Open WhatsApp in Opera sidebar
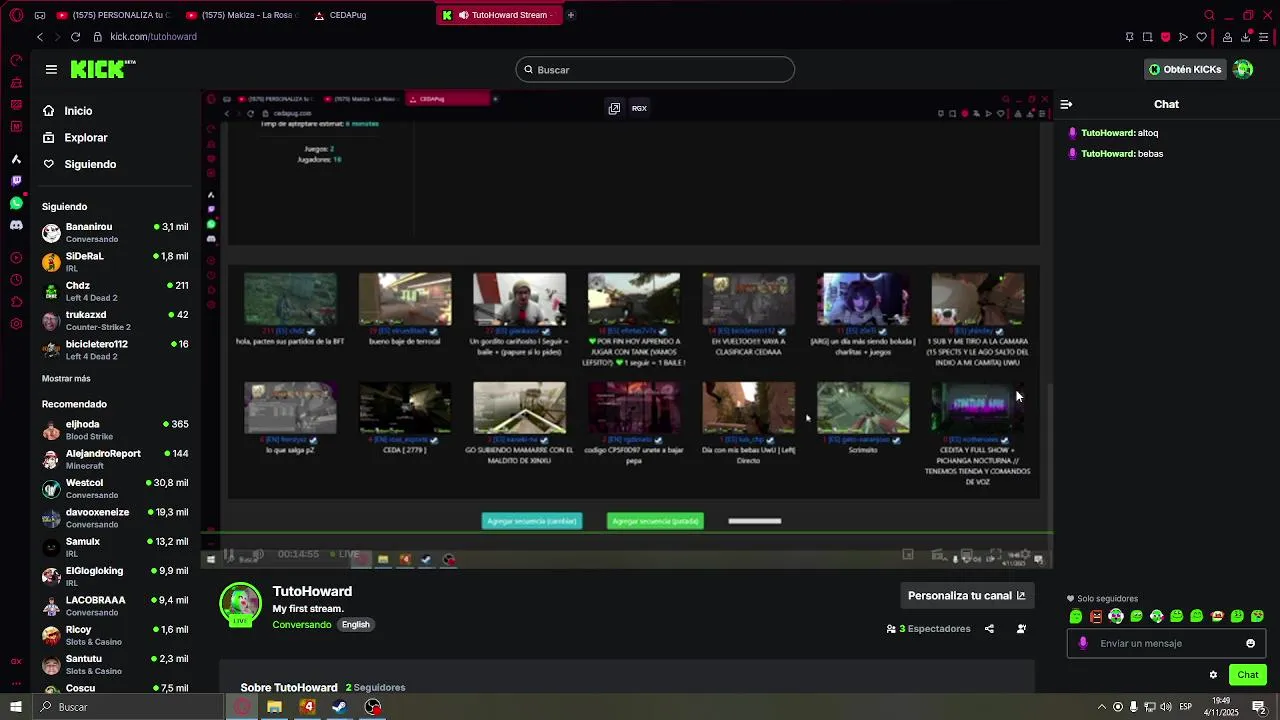 [x=16, y=203]
